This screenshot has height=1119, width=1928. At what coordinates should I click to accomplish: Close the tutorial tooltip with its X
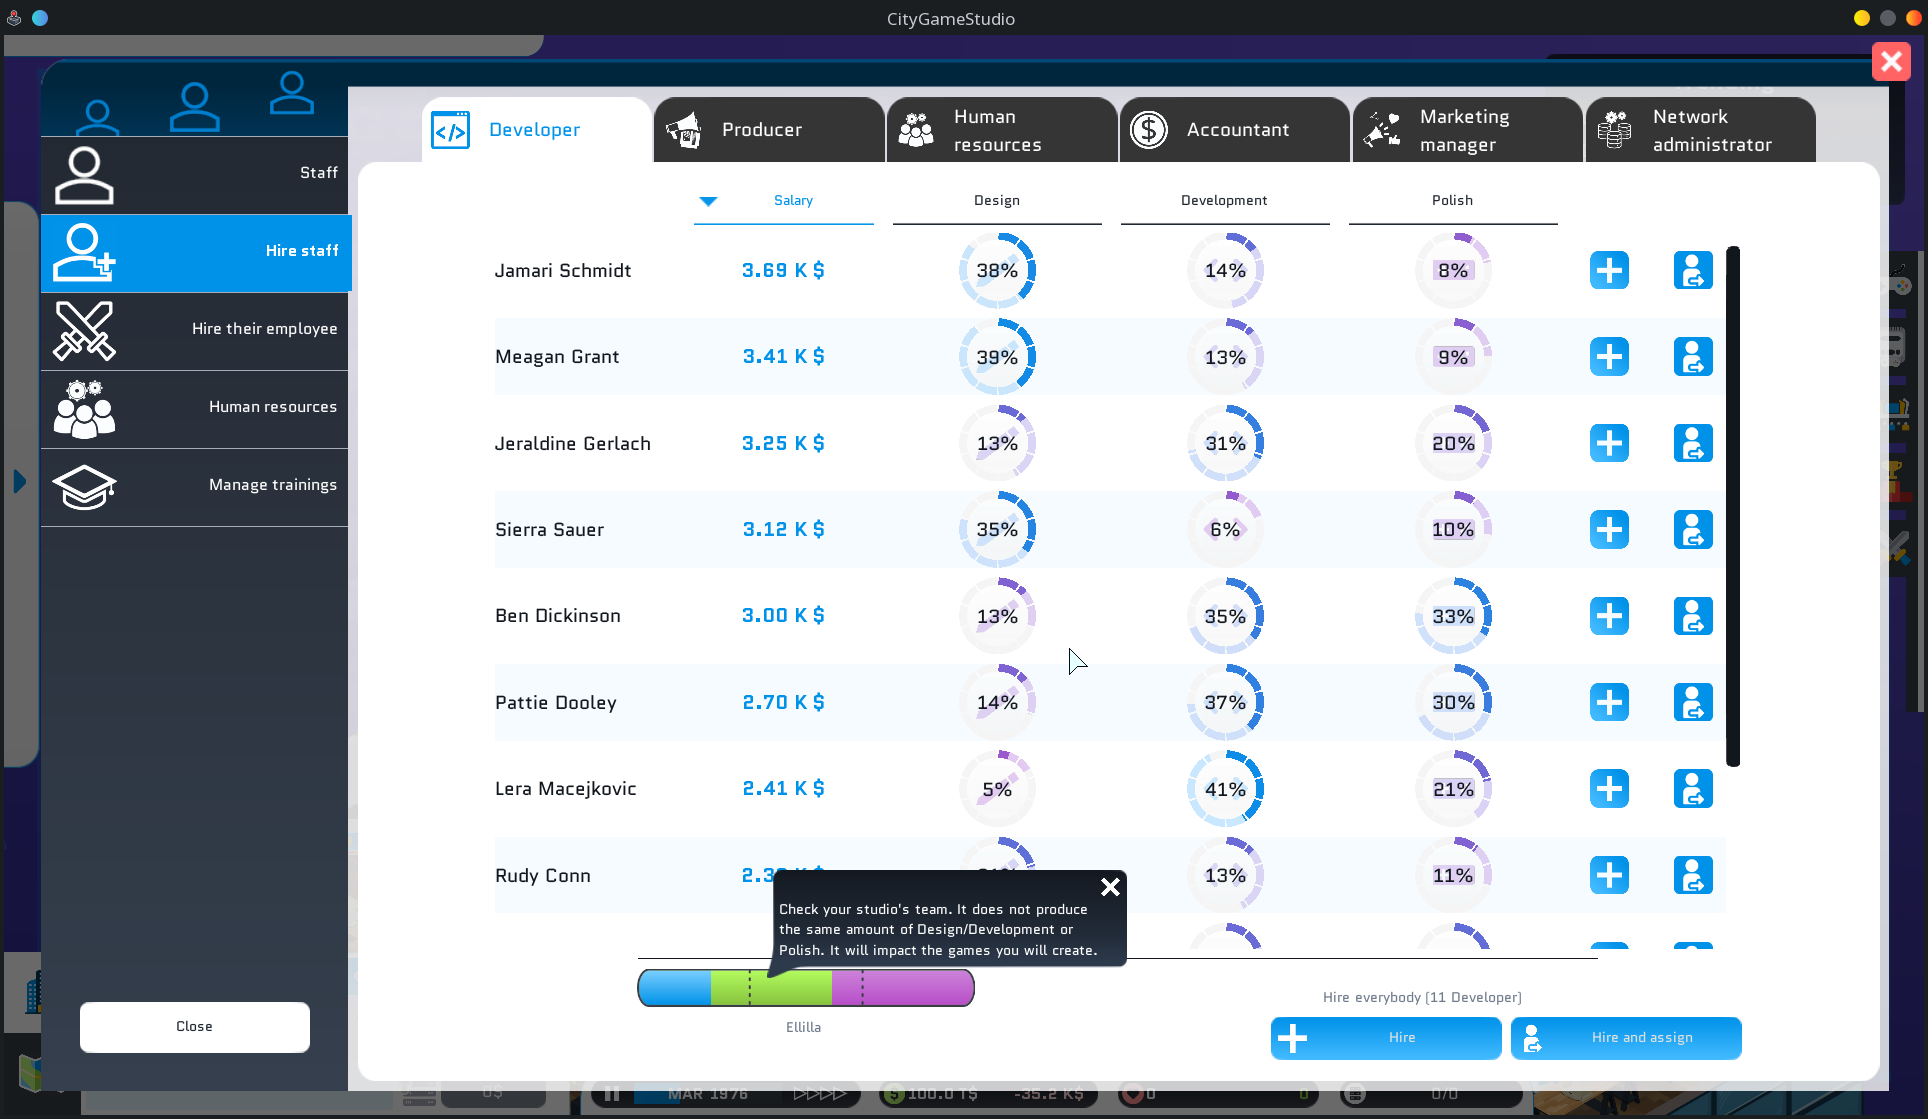click(x=1110, y=887)
